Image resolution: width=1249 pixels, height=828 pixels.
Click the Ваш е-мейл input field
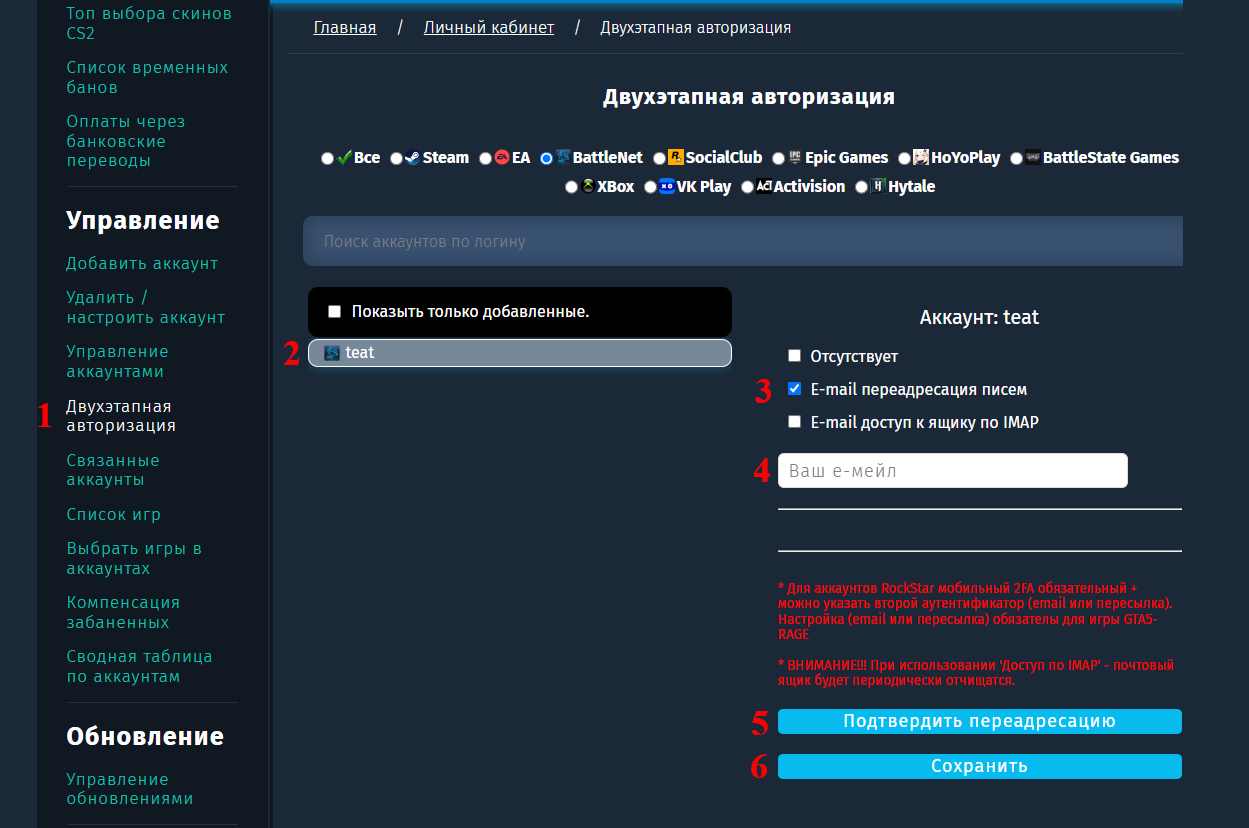(953, 471)
